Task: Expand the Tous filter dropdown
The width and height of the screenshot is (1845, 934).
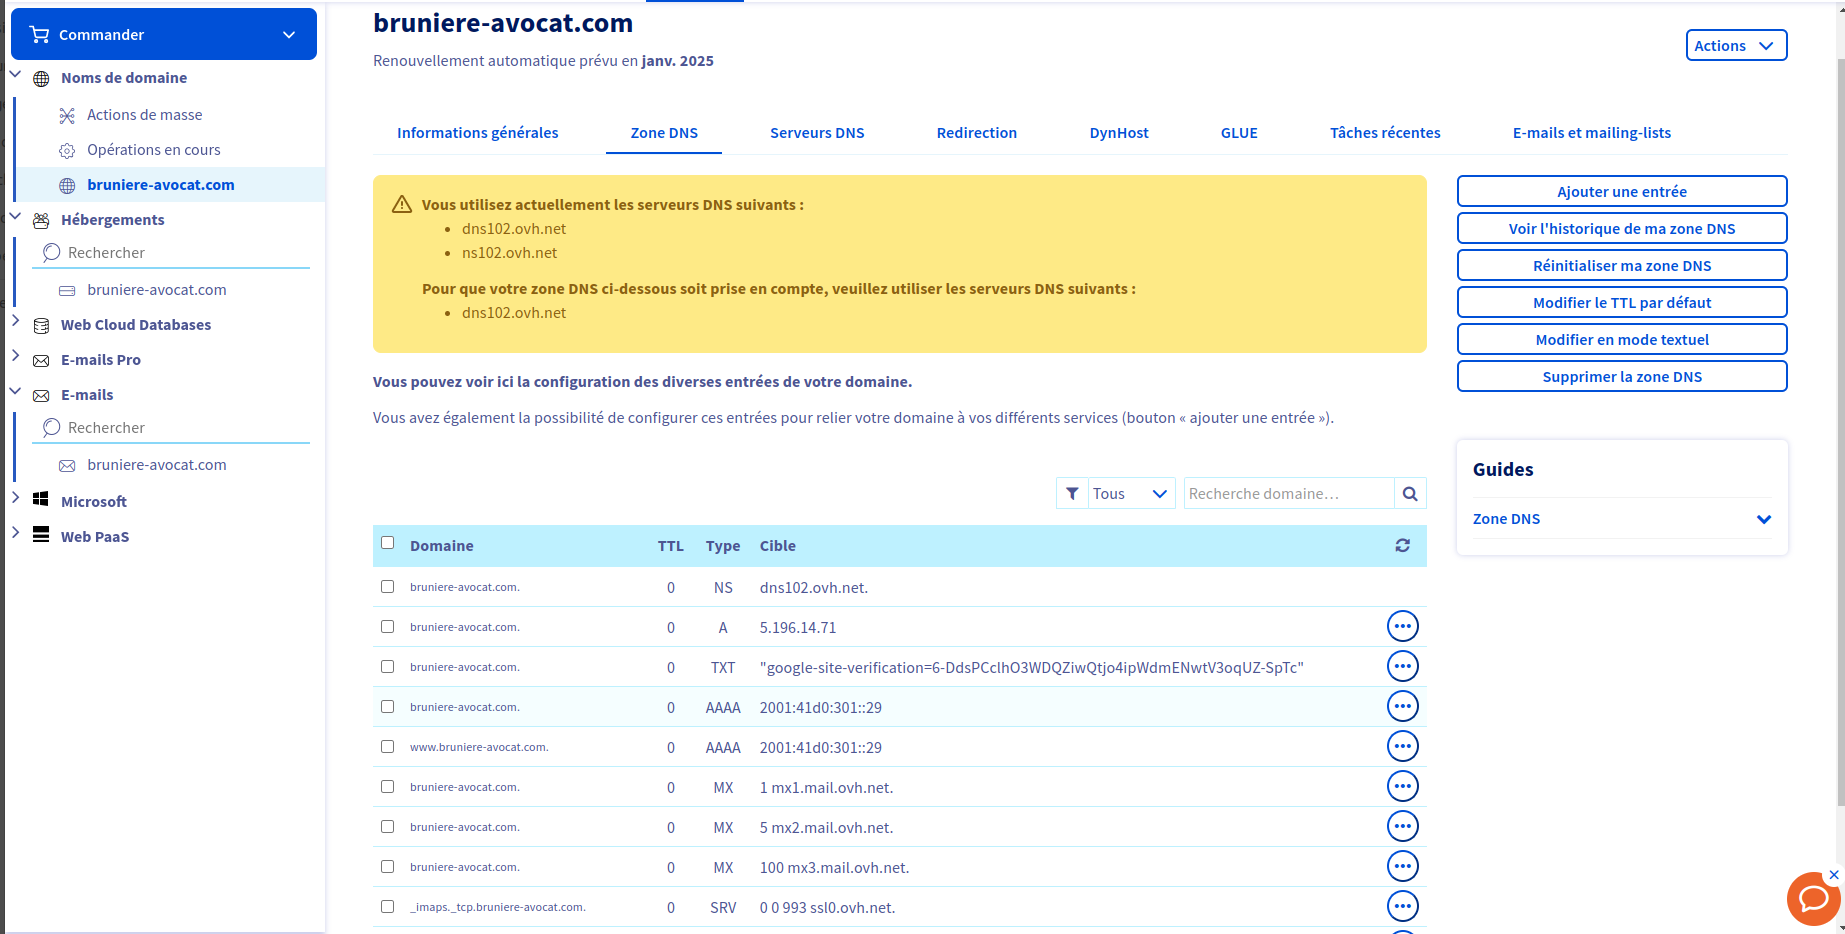Action: 1131,494
